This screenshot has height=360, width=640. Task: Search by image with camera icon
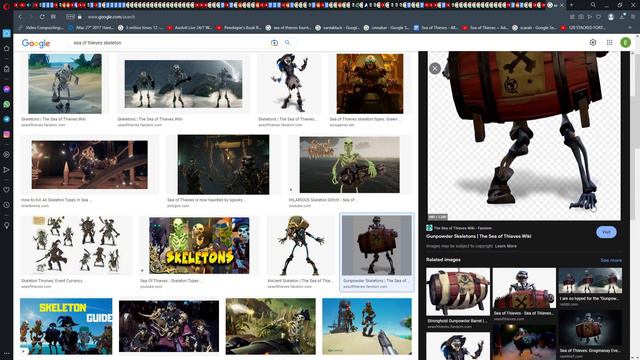point(274,43)
